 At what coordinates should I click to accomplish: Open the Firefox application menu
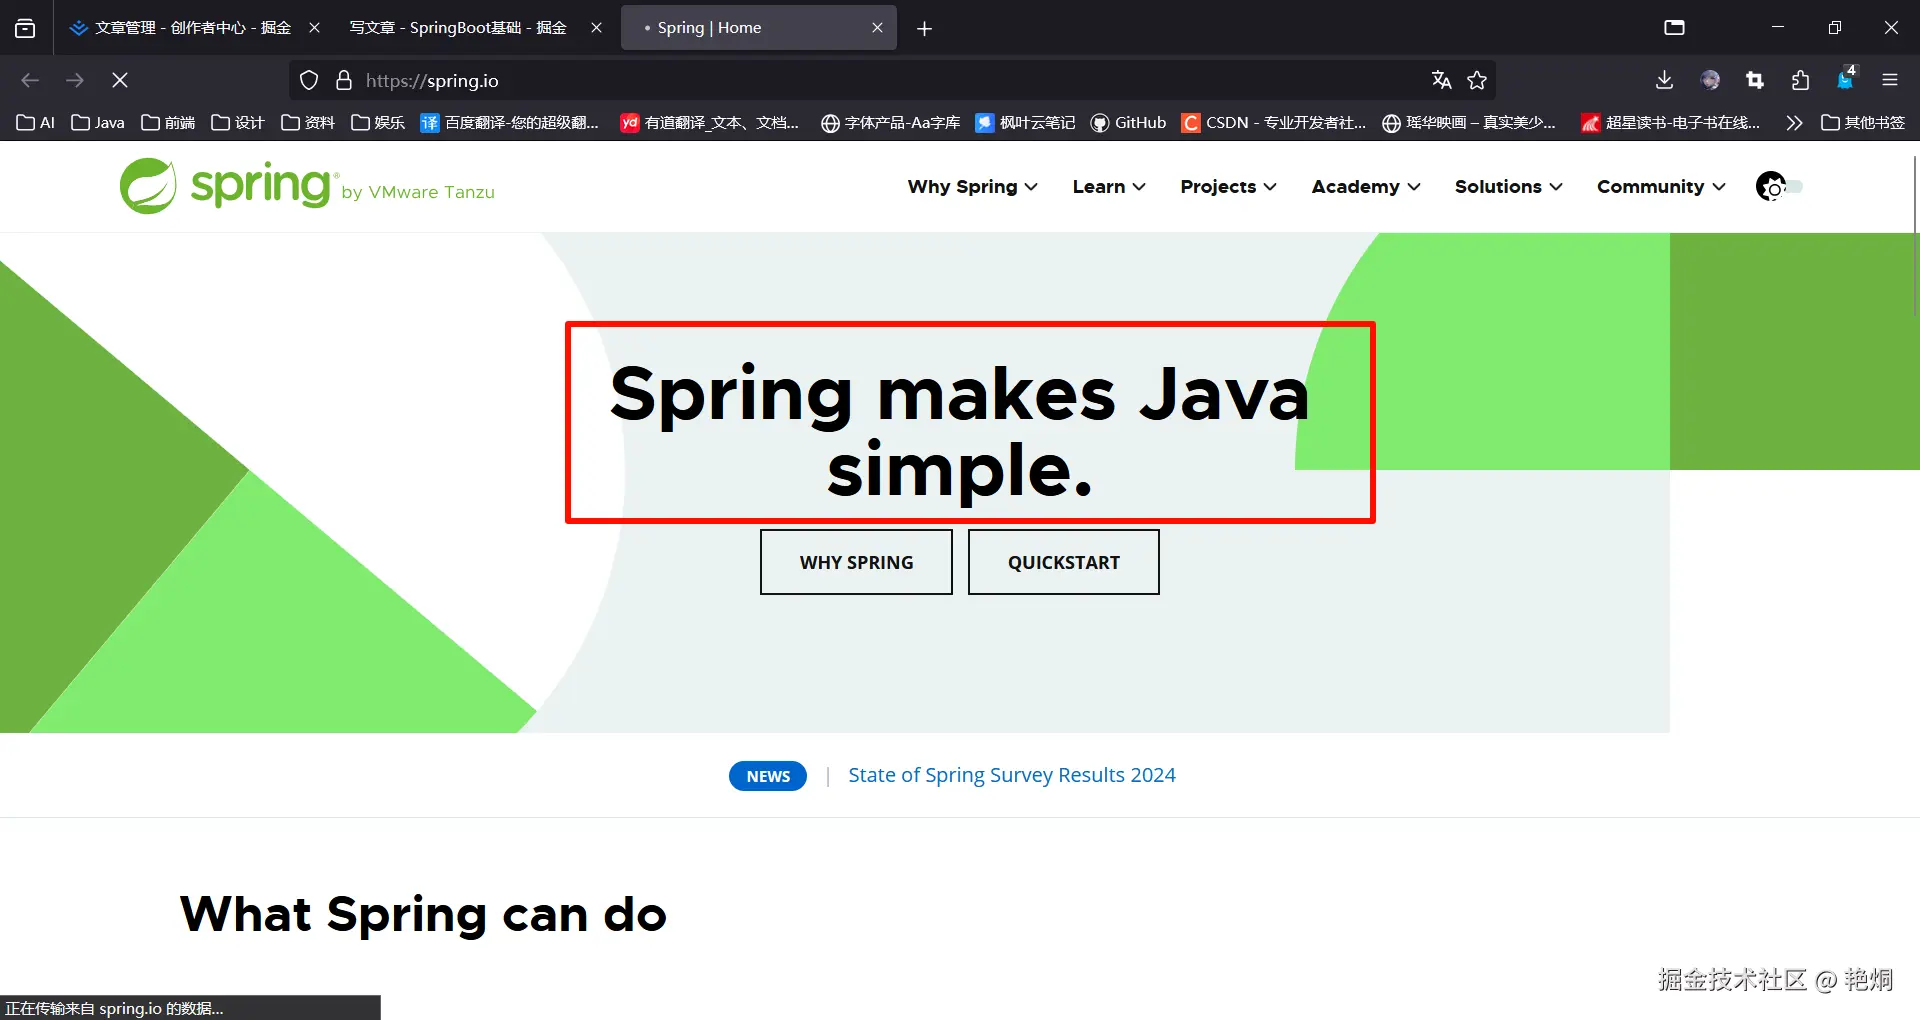pos(1890,80)
